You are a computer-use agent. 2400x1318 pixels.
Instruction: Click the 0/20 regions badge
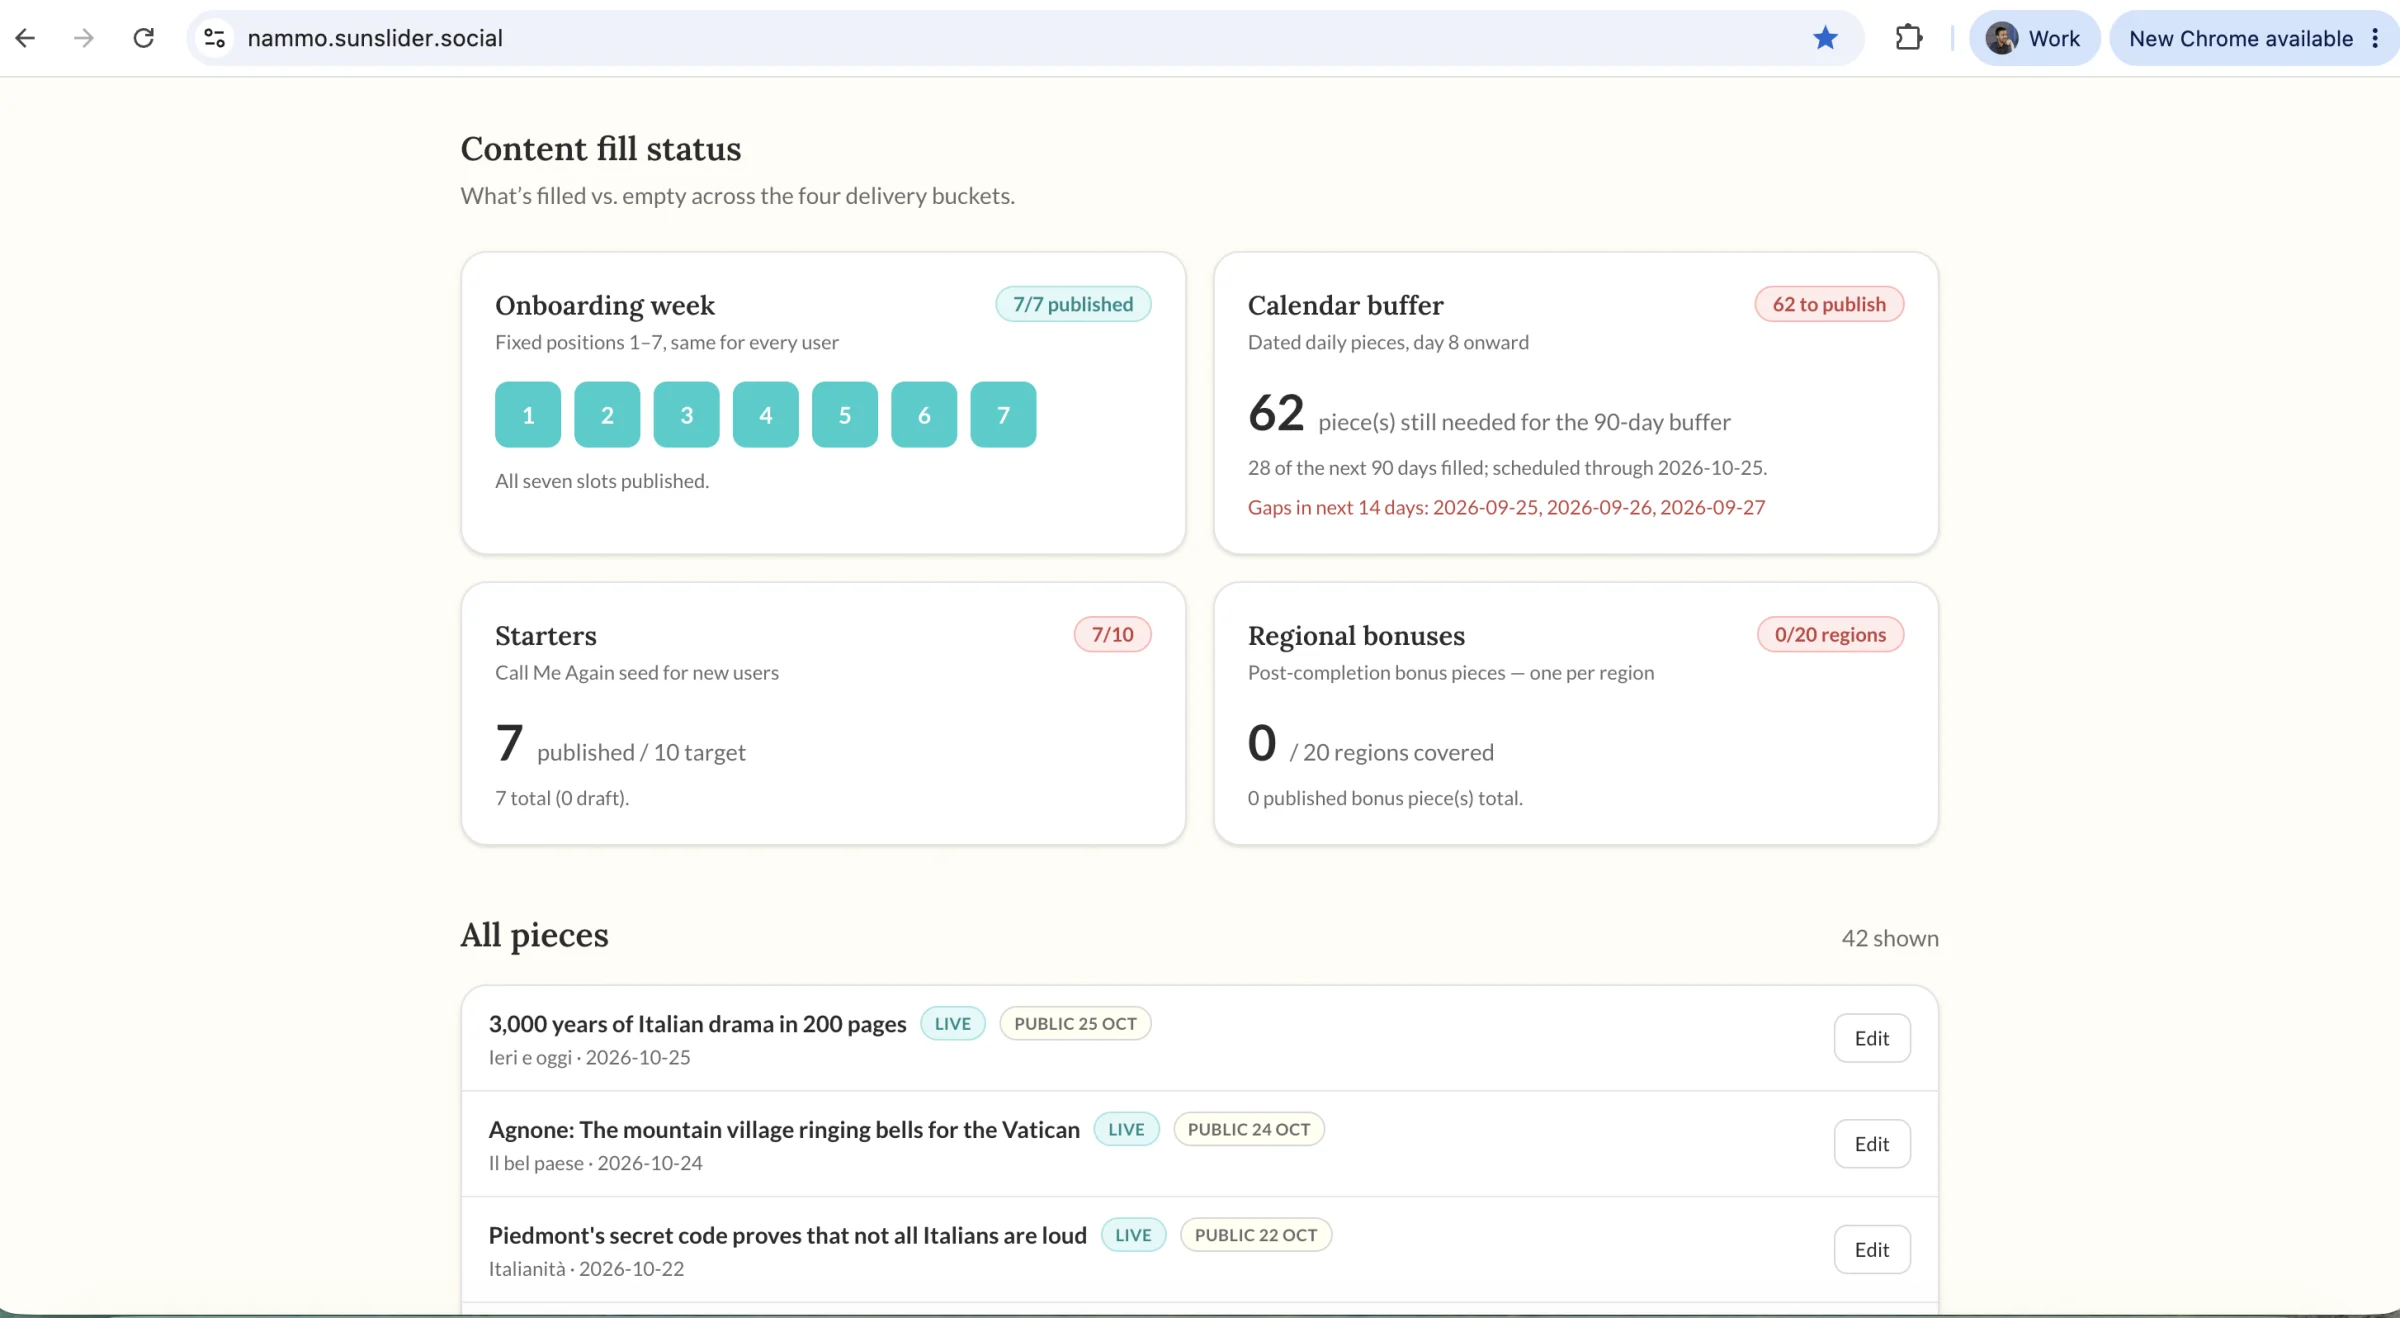coord(1830,634)
